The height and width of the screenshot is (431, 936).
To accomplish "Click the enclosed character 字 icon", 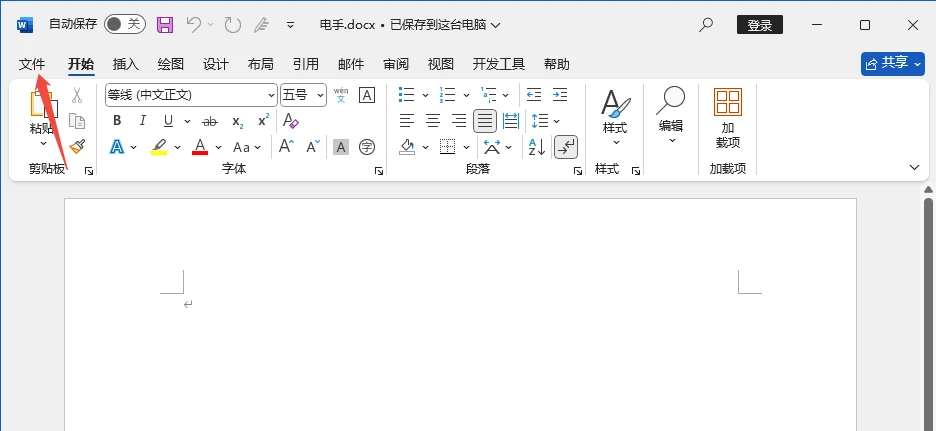I will click(367, 147).
